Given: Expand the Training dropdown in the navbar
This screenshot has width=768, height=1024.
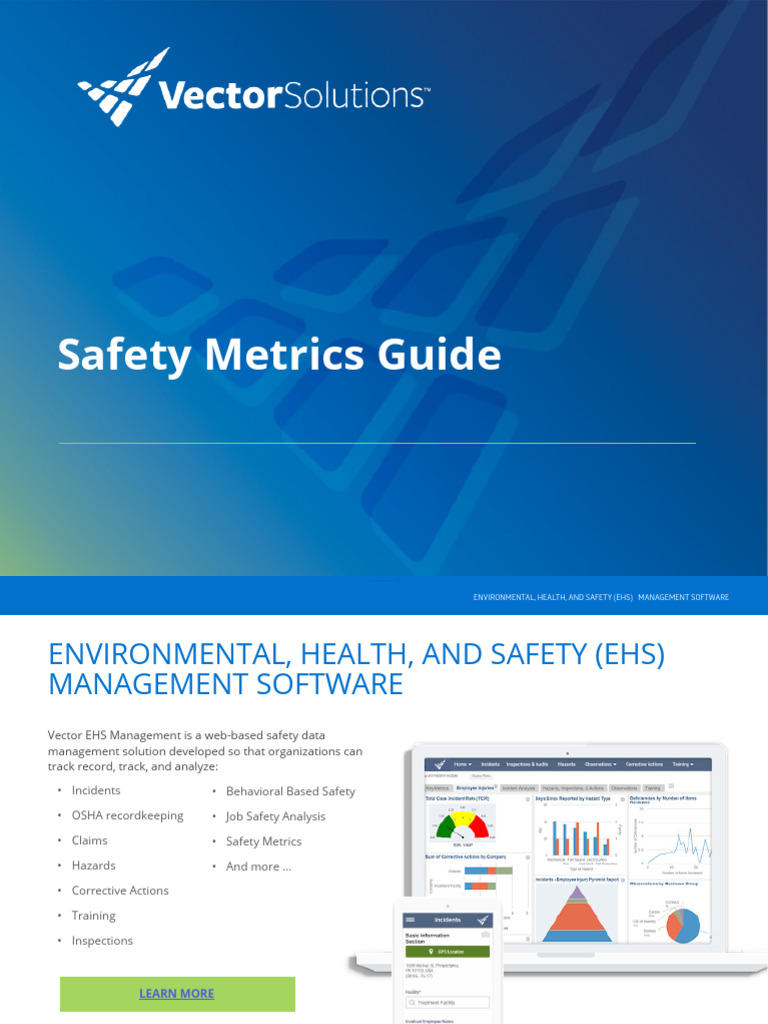Looking at the screenshot, I should pyautogui.click(x=682, y=764).
